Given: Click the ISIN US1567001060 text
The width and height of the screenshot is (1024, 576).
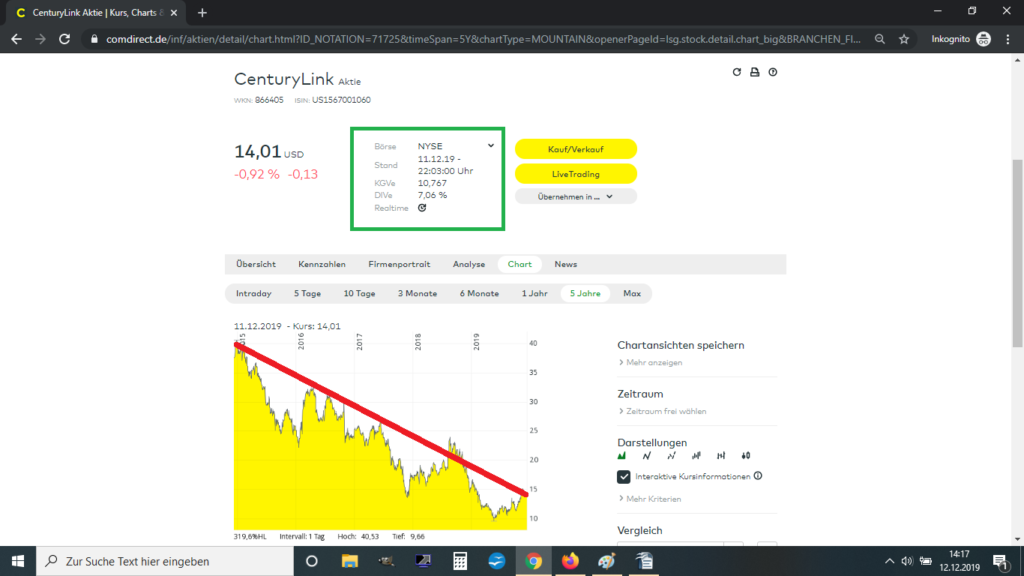Looking at the screenshot, I should [332, 100].
